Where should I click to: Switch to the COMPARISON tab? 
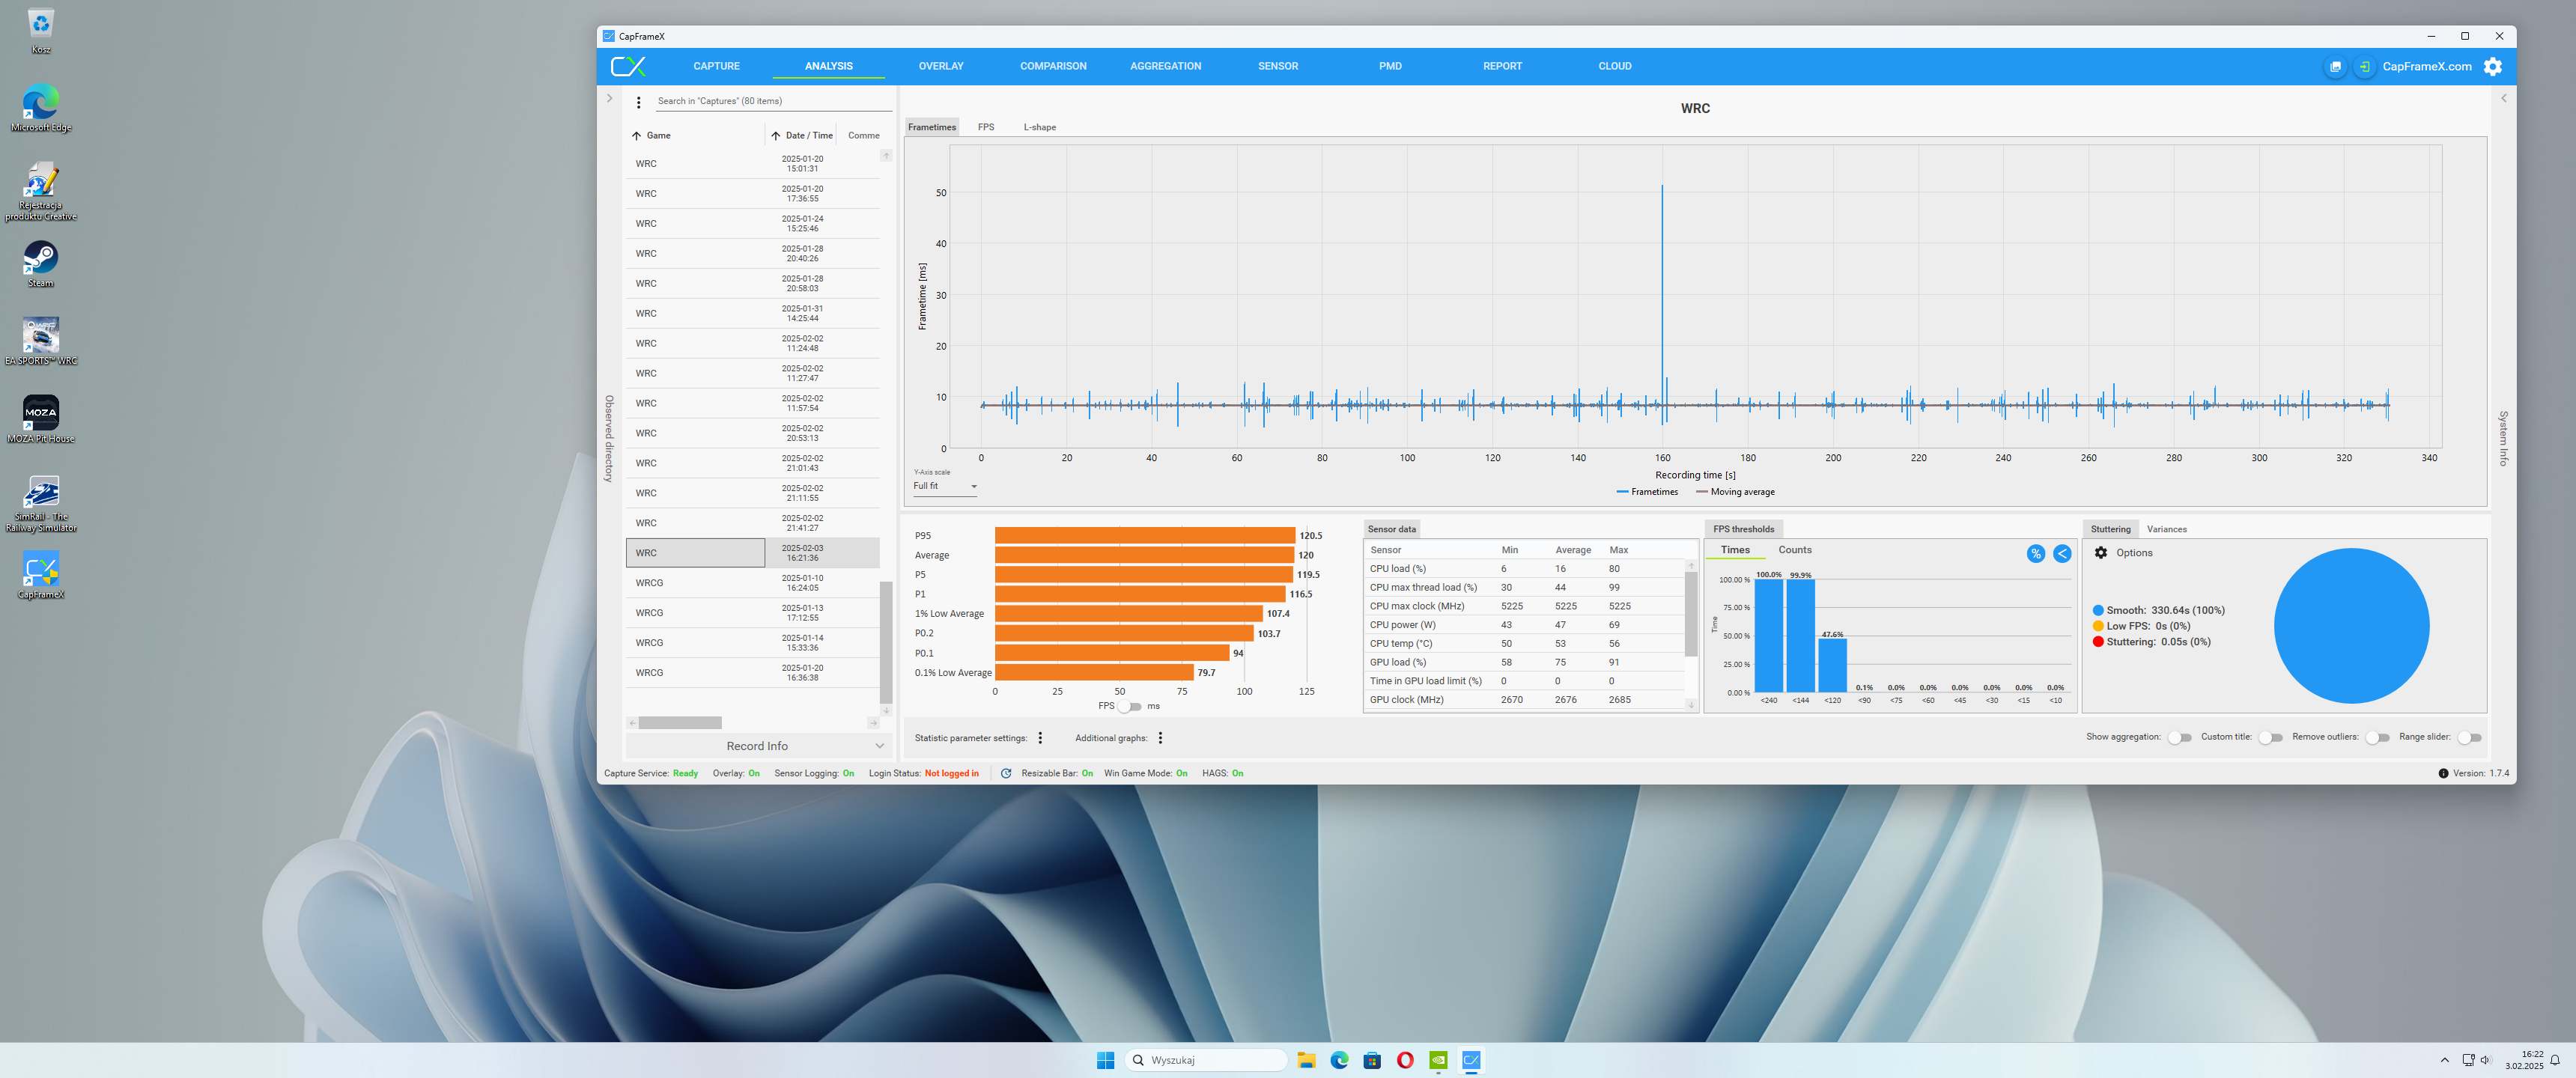point(1053,66)
